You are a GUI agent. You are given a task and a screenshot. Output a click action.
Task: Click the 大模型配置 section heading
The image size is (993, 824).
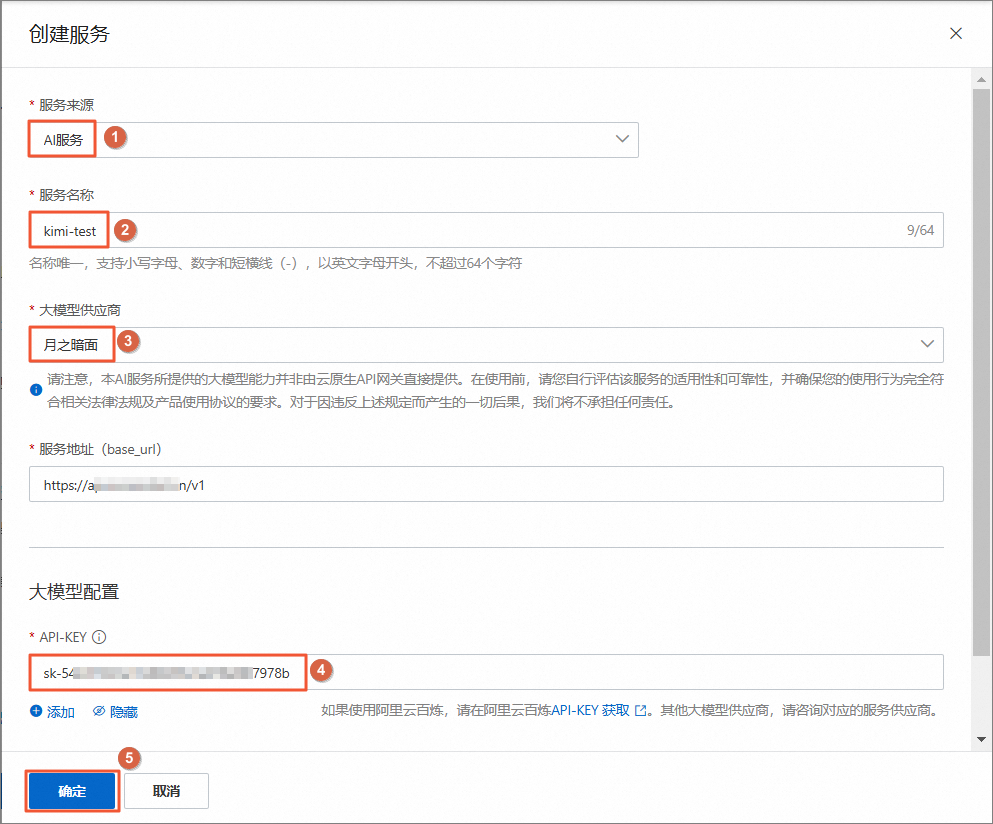coord(74,592)
